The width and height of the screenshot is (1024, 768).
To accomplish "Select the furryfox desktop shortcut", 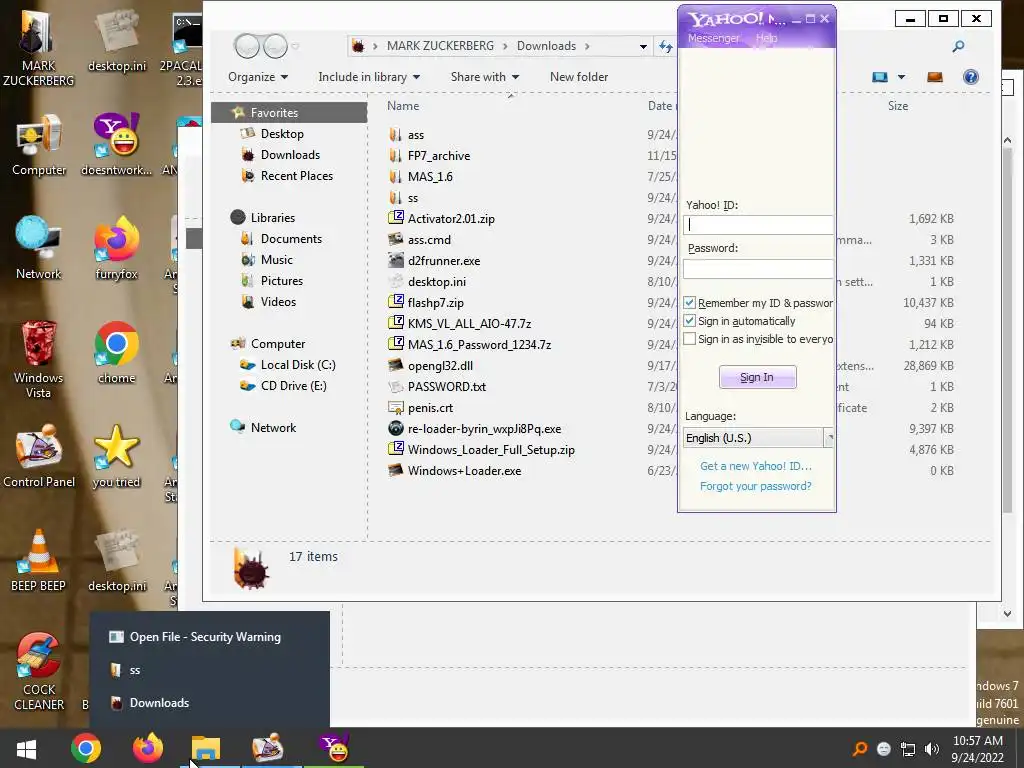I will (x=116, y=249).
